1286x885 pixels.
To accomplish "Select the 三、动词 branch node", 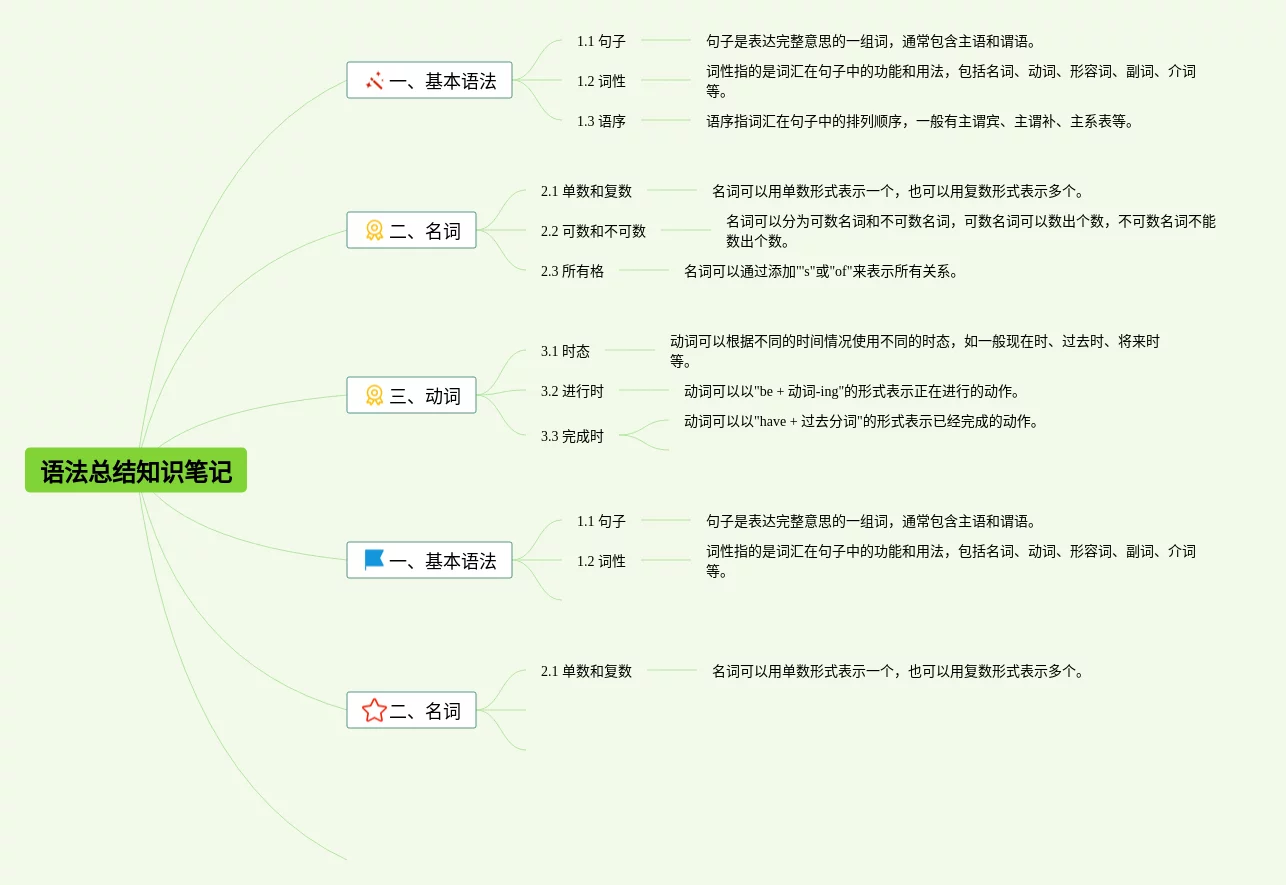I will pos(411,396).
